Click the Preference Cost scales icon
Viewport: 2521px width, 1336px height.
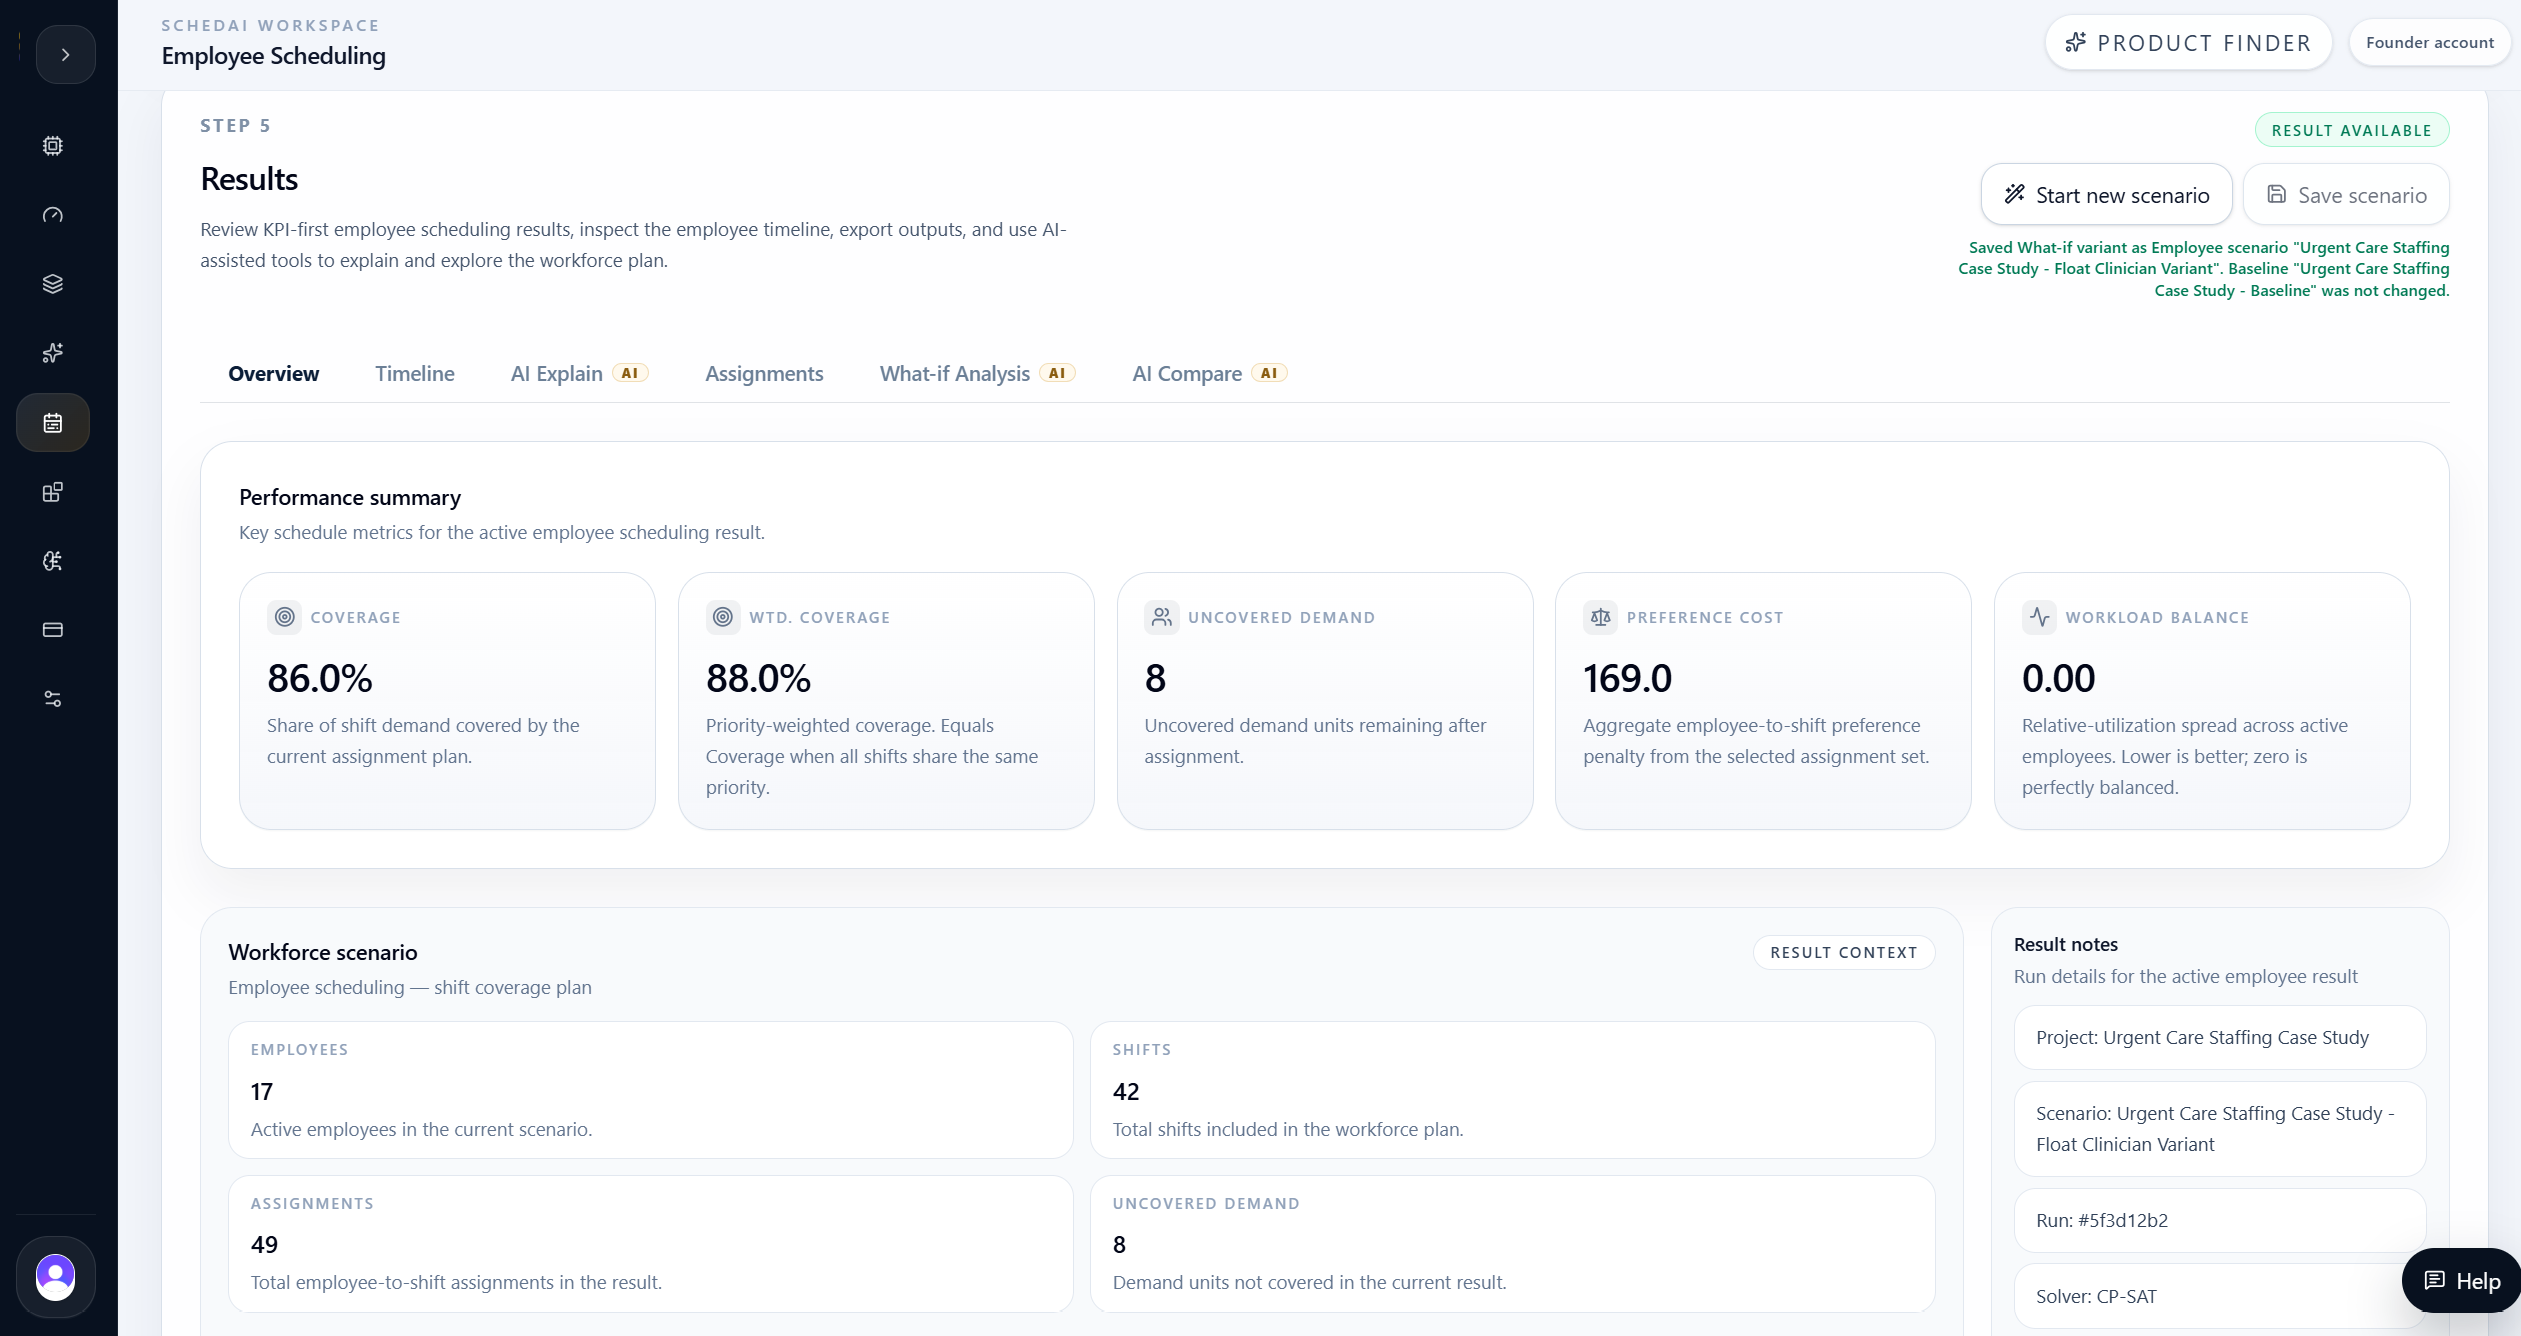pyautogui.click(x=1600, y=618)
